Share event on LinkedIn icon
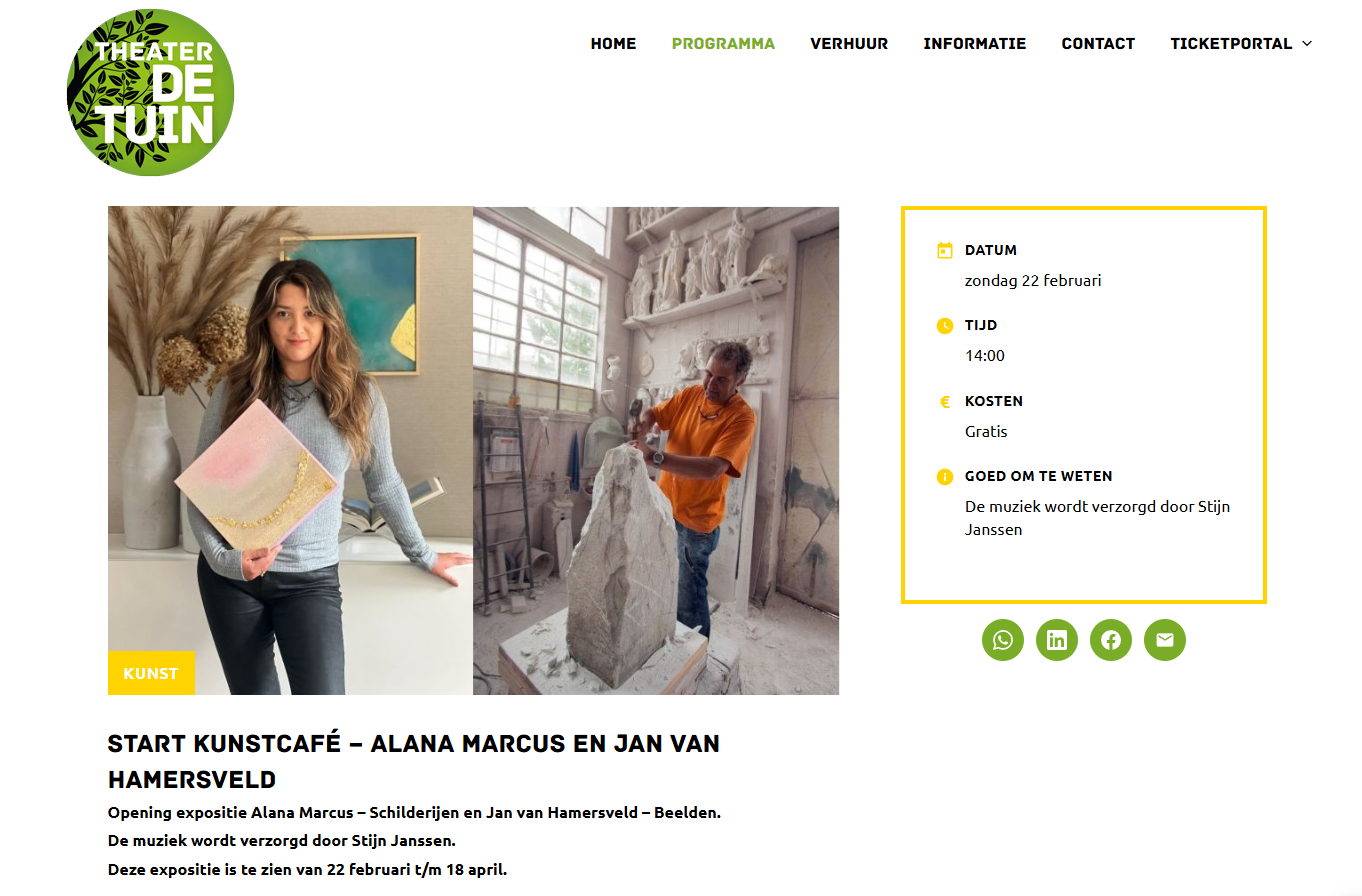 point(1057,640)
